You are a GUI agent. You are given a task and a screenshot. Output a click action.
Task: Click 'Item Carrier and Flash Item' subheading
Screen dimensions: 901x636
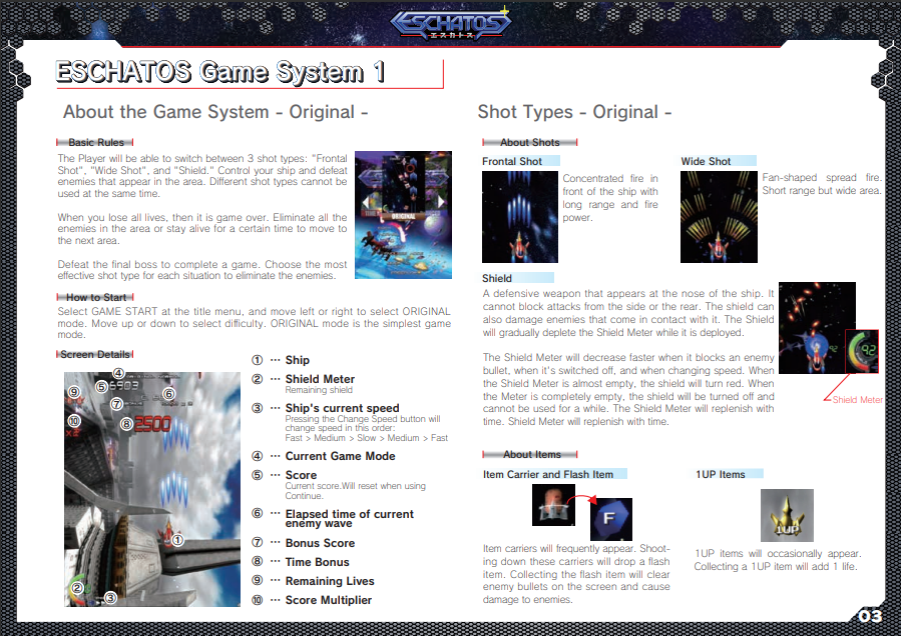(548, 475)
